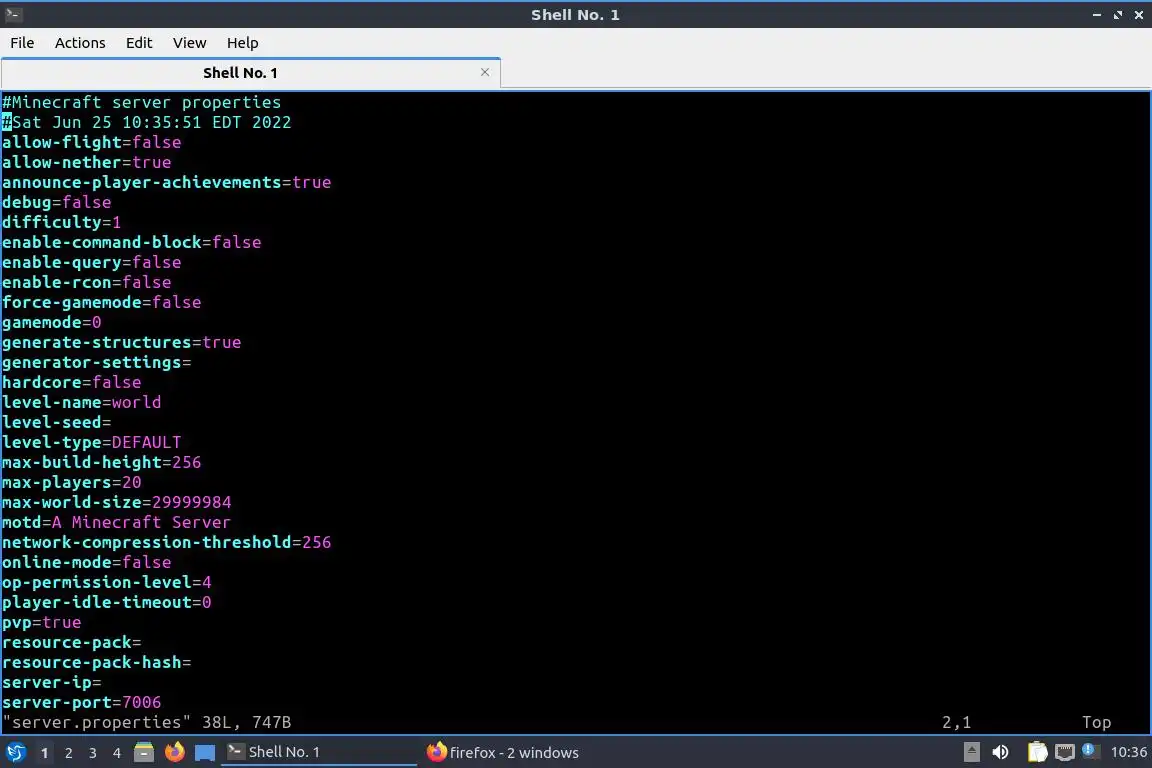Minimize the Shell No. 1 window
This screenshot has width=1152, height=768.
1097,15
